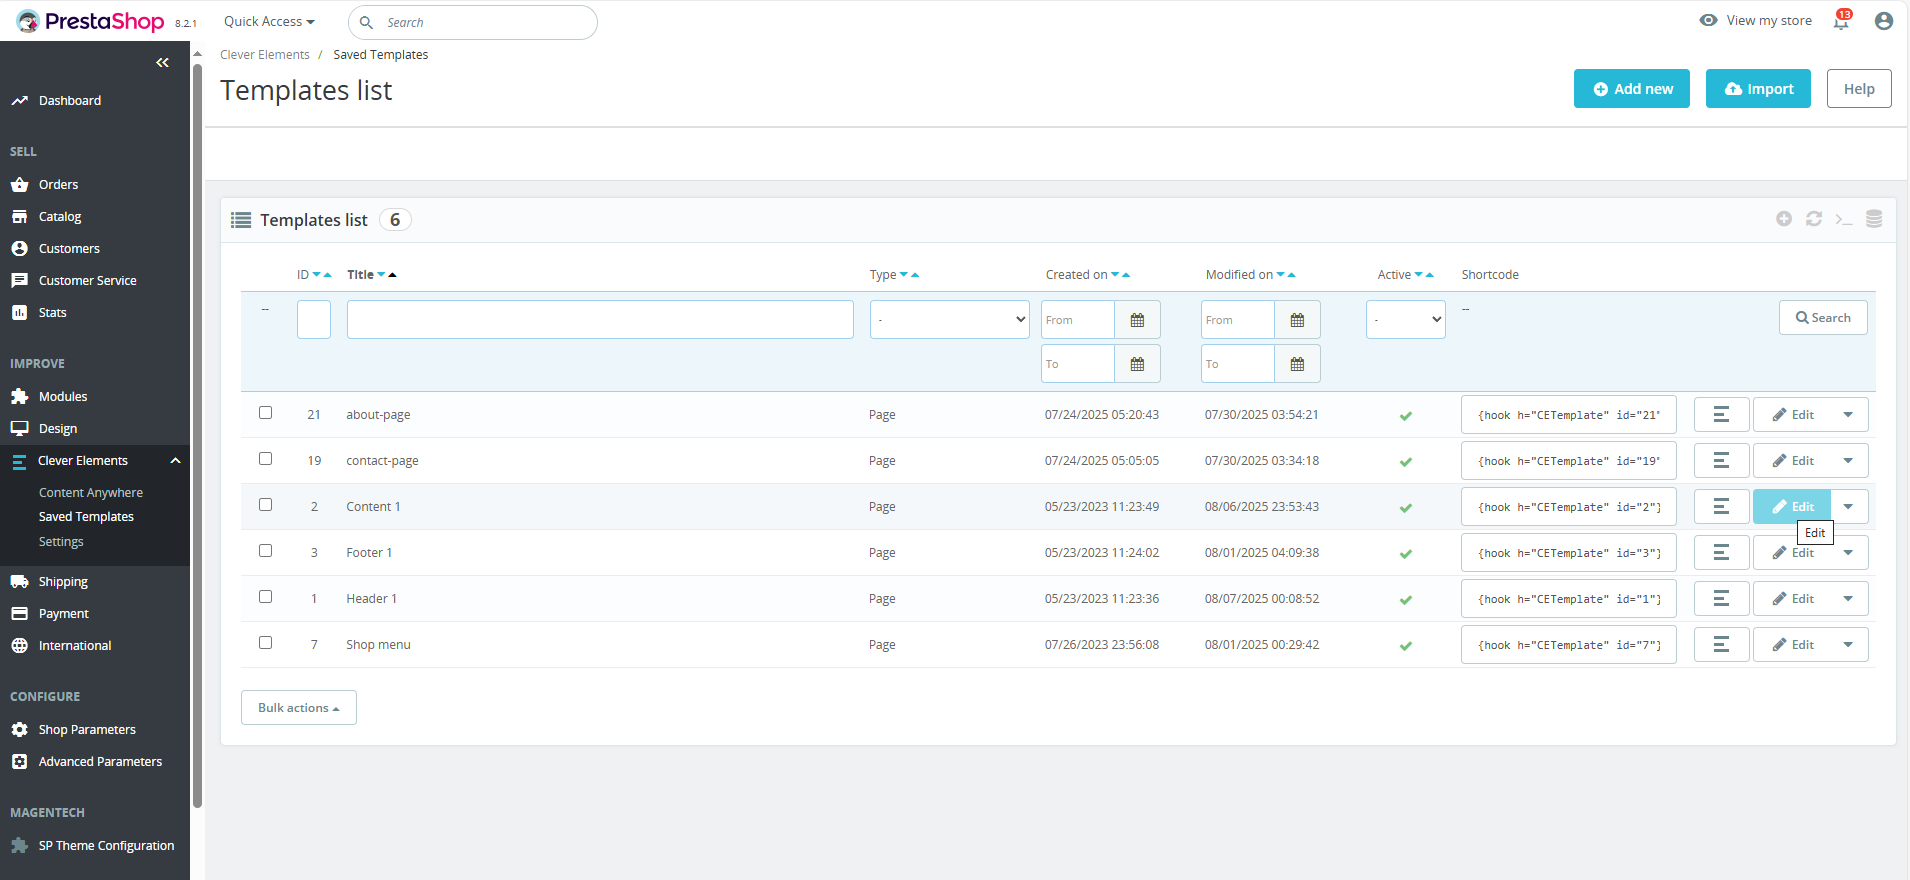Show the SQL query icon in panel header
The width and height of the screenshot is (1910, 880).
coord(1844,219)
